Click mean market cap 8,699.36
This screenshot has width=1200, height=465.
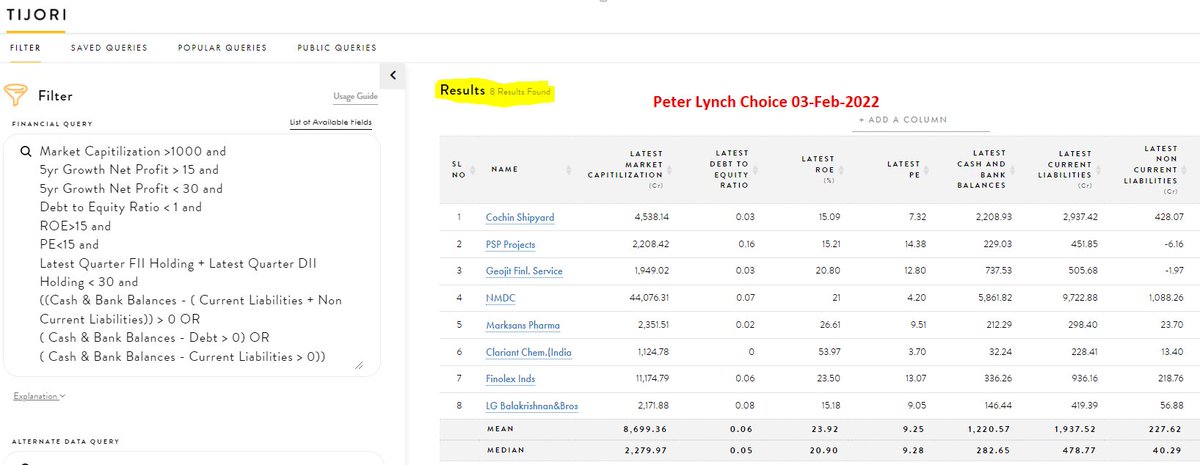tap(647, 428)
